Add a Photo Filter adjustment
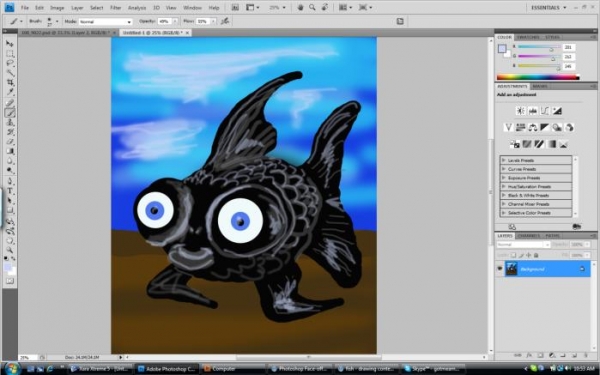Viewport: 600px width, 375px height. (557, 127)
